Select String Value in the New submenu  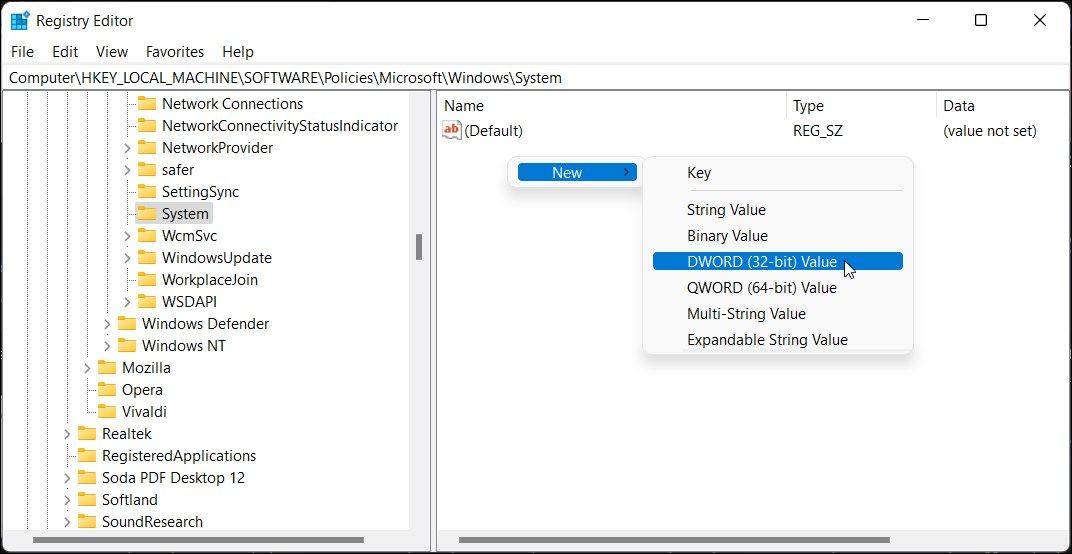(726, 210)
